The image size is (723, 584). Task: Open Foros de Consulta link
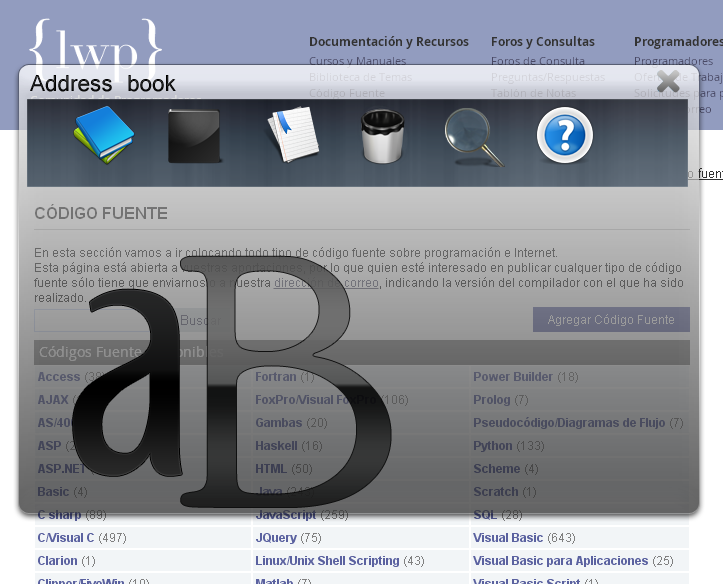point(538,61)
